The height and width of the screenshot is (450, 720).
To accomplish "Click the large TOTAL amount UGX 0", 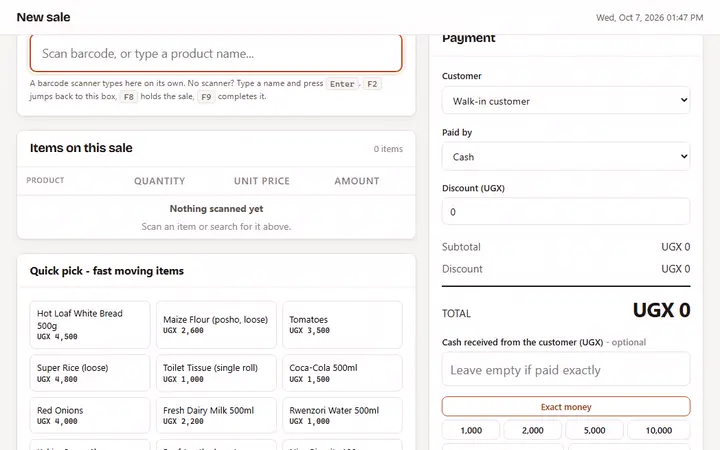I will pyautogui.click(x=661, y=310).
